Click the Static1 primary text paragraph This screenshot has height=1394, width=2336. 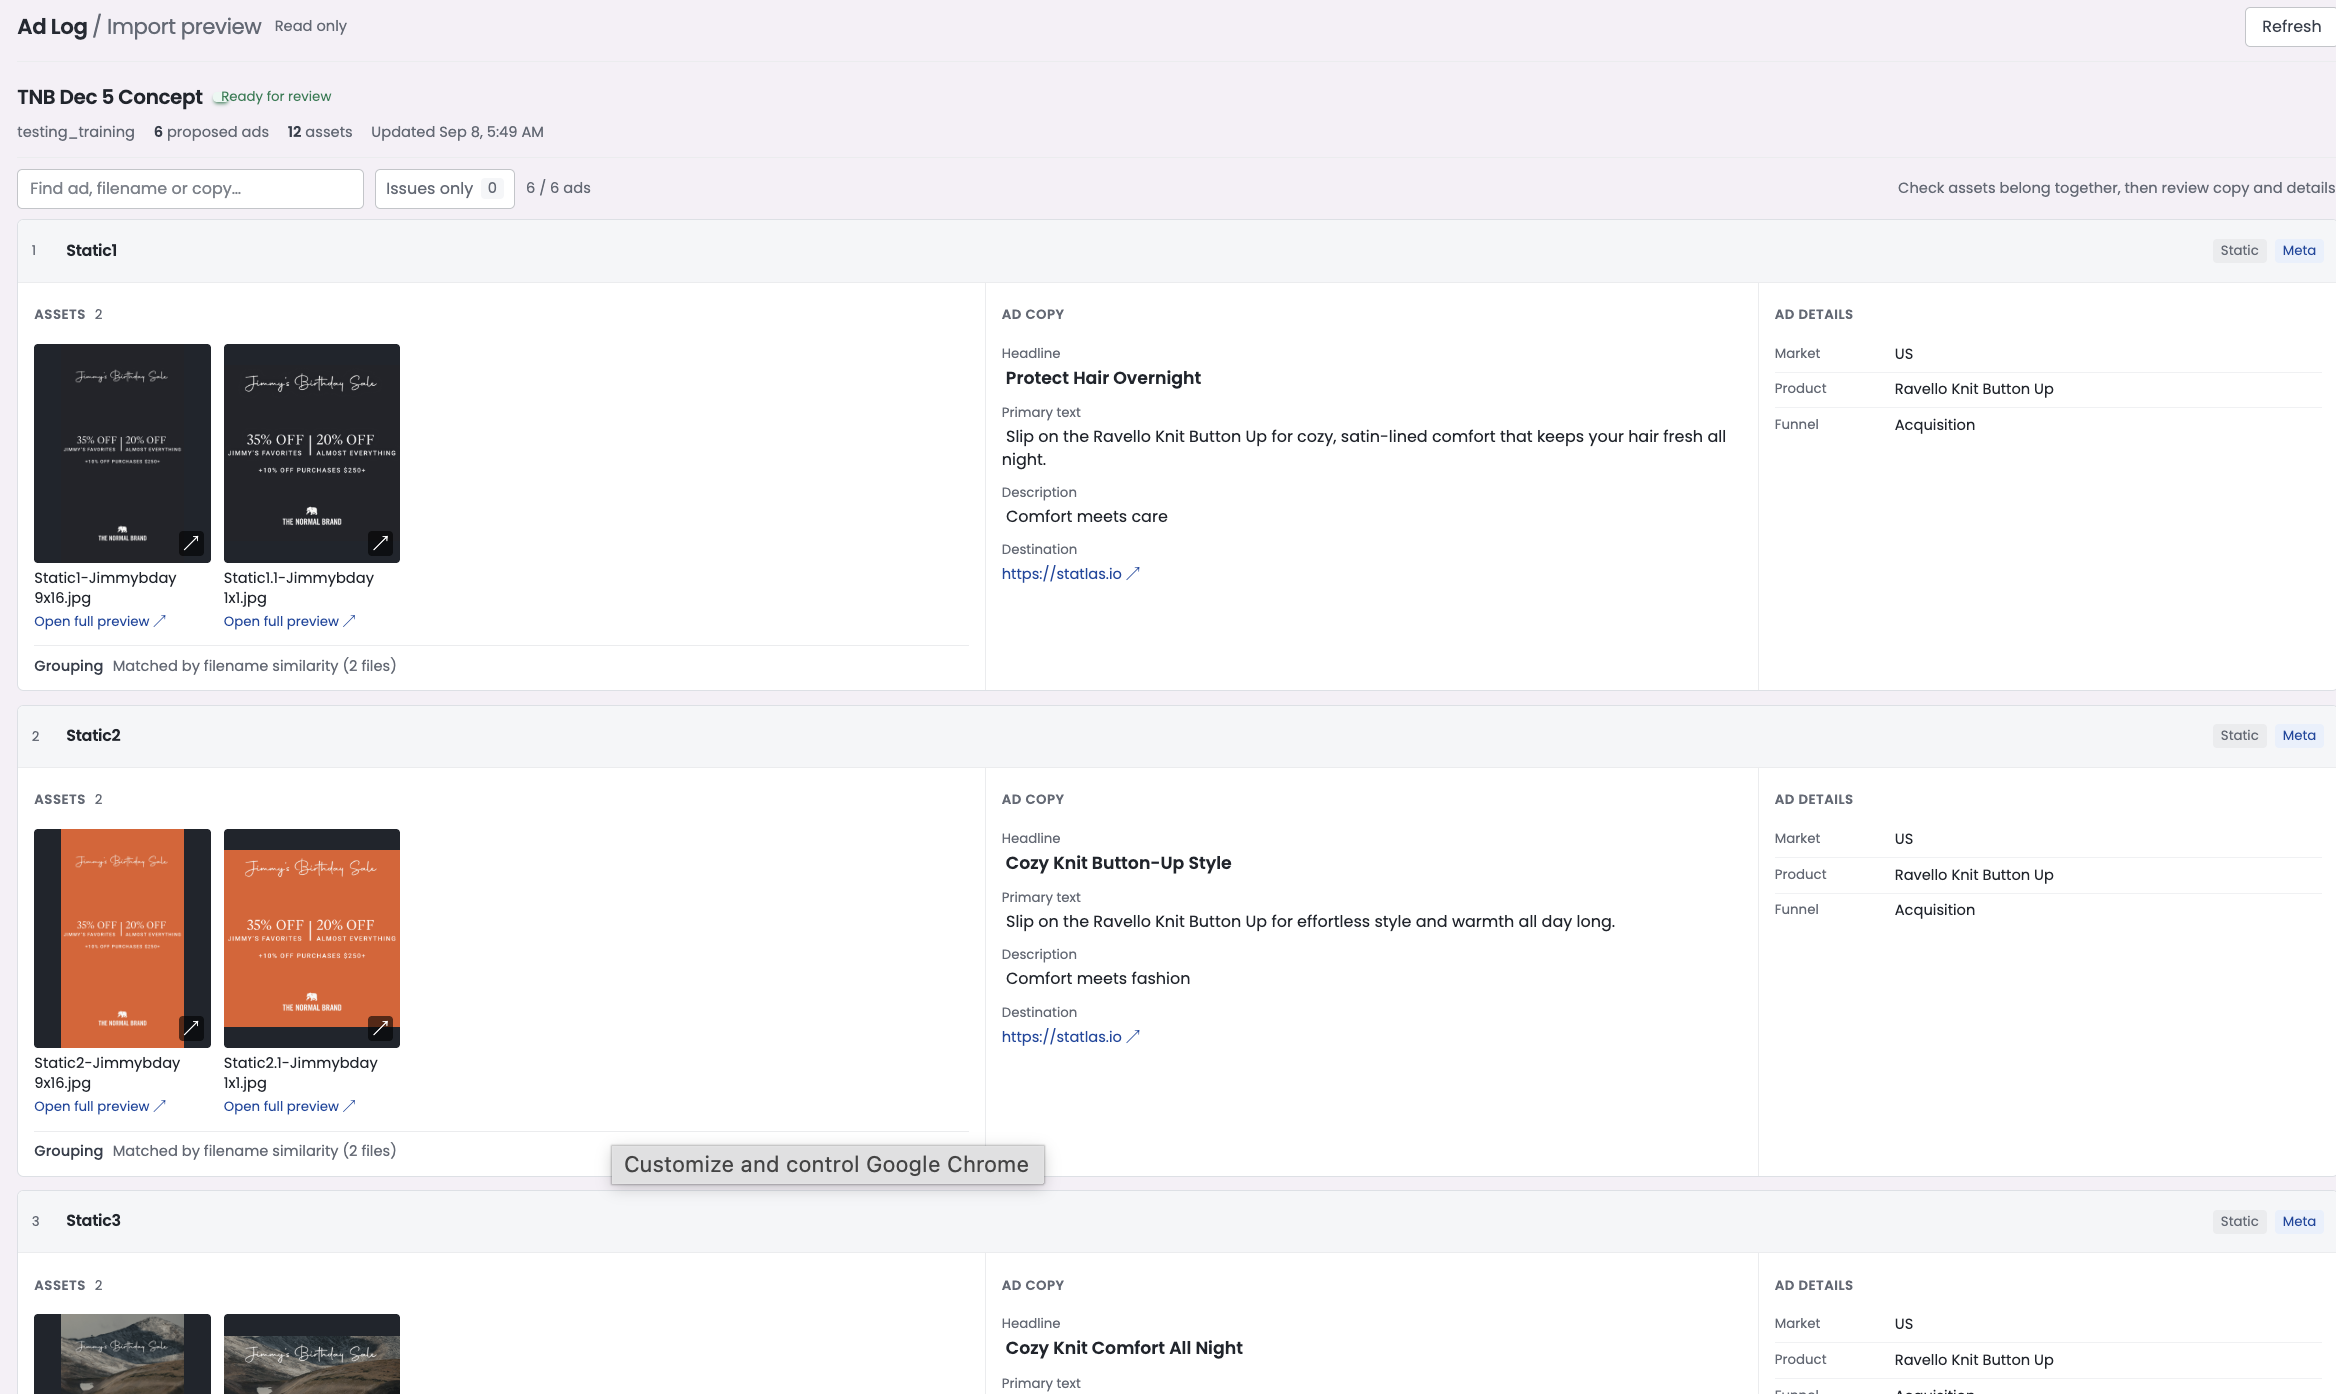pos(1364,448)
